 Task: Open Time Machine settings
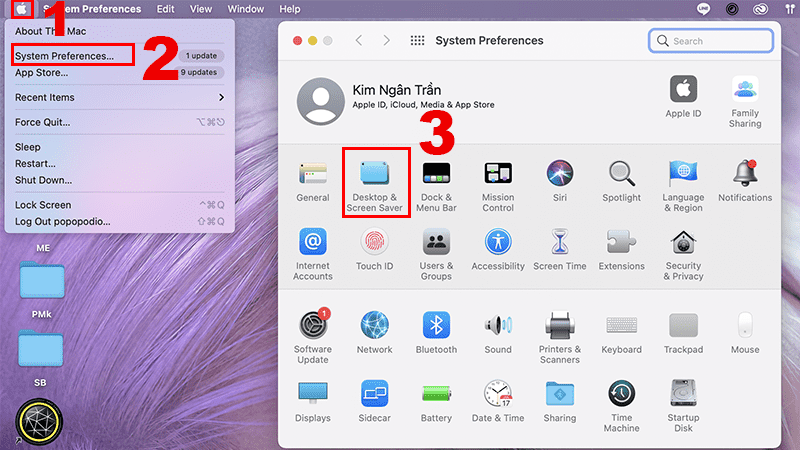pyautogui.click(x=621, y=406)
